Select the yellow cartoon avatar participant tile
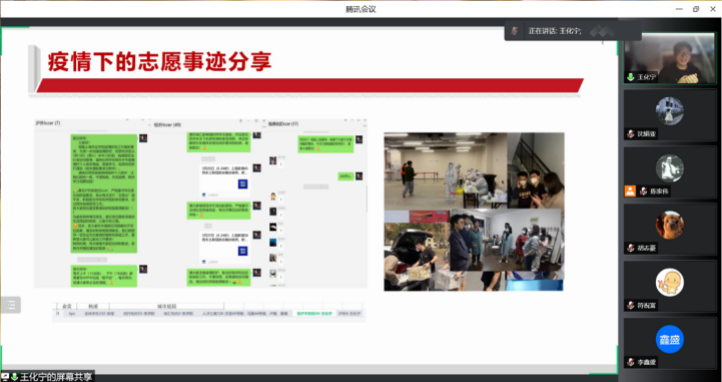The image size is (722, 382). pos(670,286)
